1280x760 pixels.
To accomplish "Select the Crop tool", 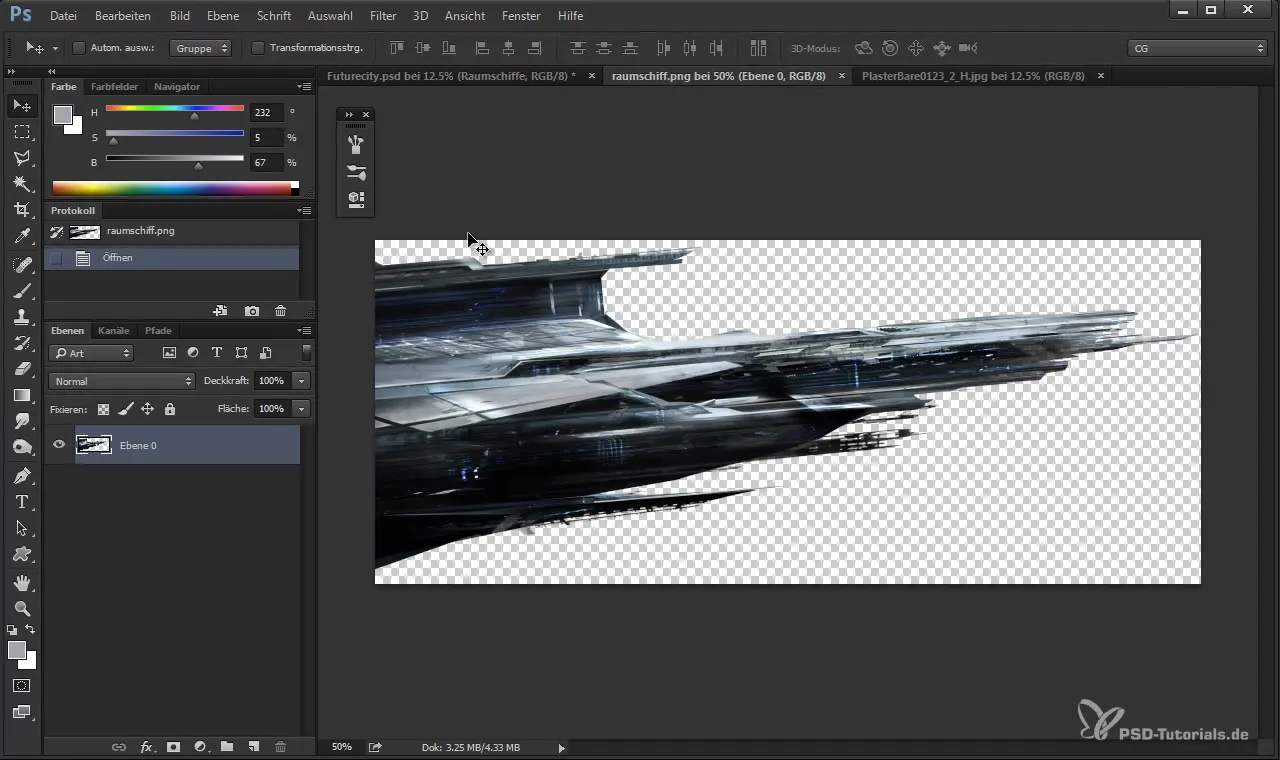I will point(22,210).
